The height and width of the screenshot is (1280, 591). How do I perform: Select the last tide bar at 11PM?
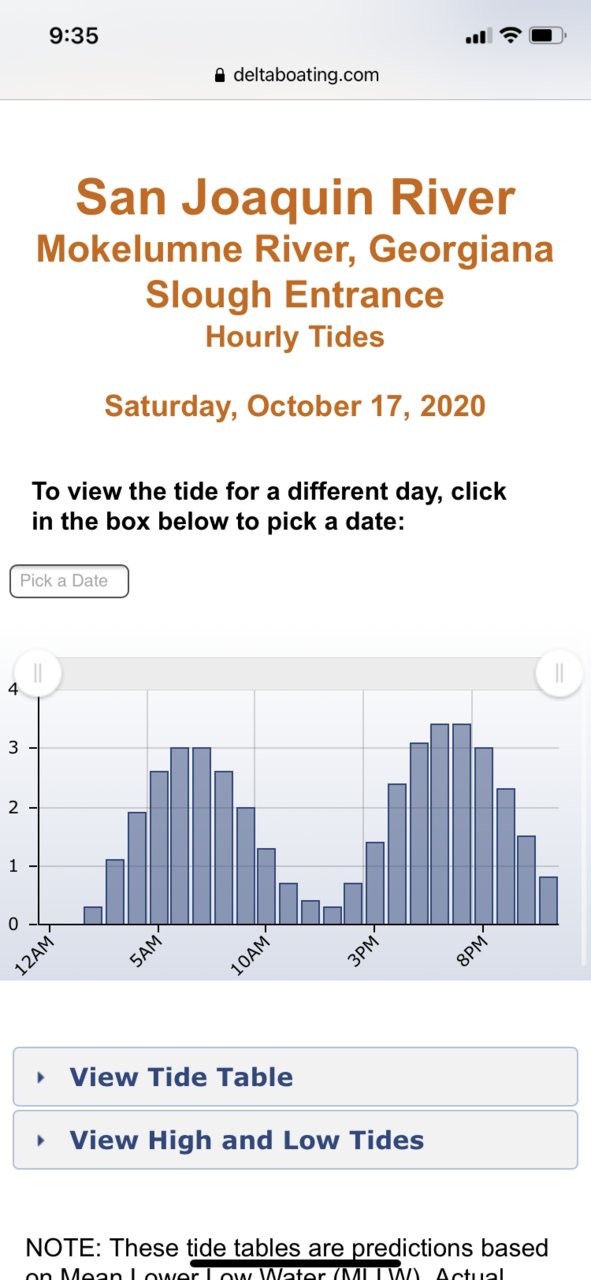tap(548, 900)
